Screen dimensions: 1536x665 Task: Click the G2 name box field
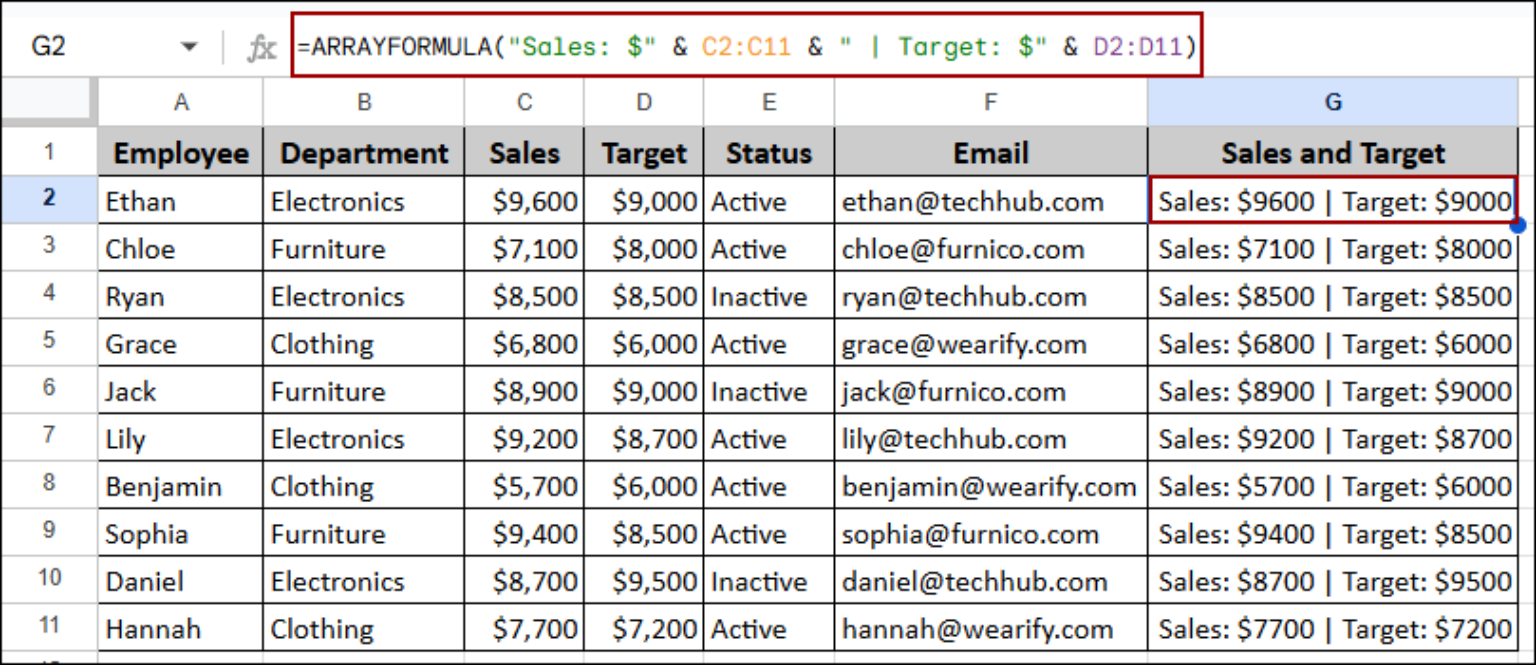tap(90, 47)
